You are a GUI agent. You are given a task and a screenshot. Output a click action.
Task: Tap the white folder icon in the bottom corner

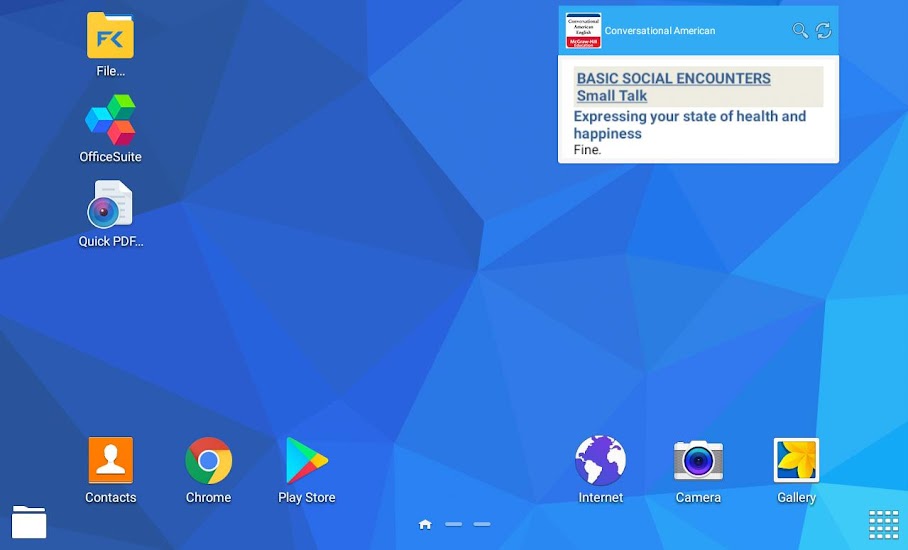point(29,522)
